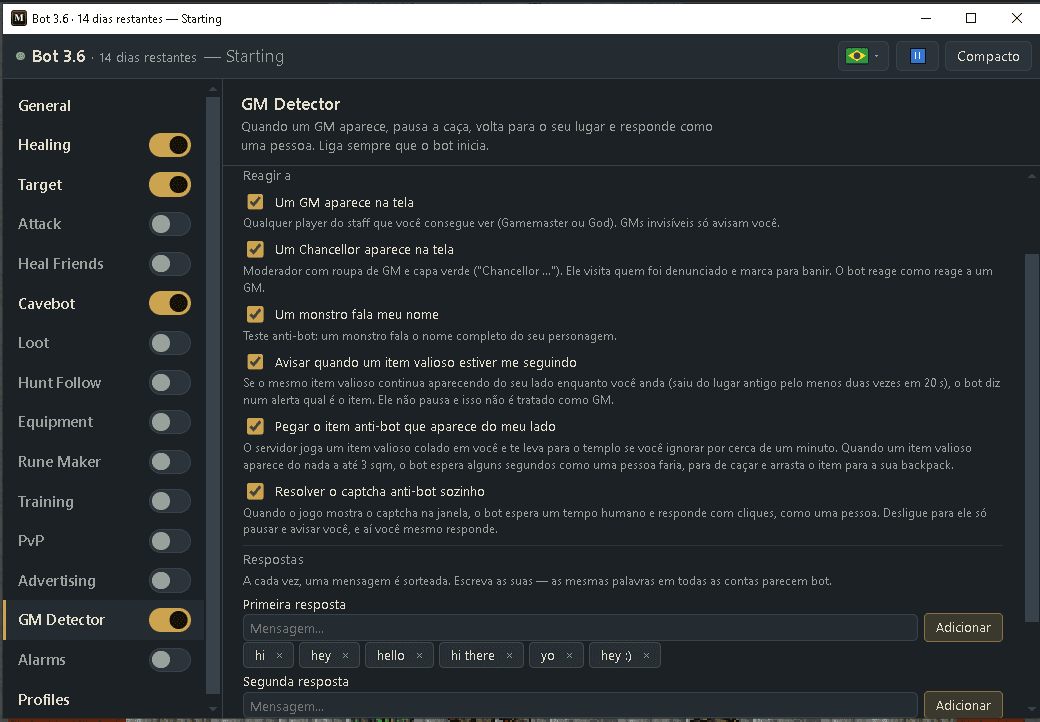Focus the Segunda resposta message field
1040x722 pixels.
[580, 705]
